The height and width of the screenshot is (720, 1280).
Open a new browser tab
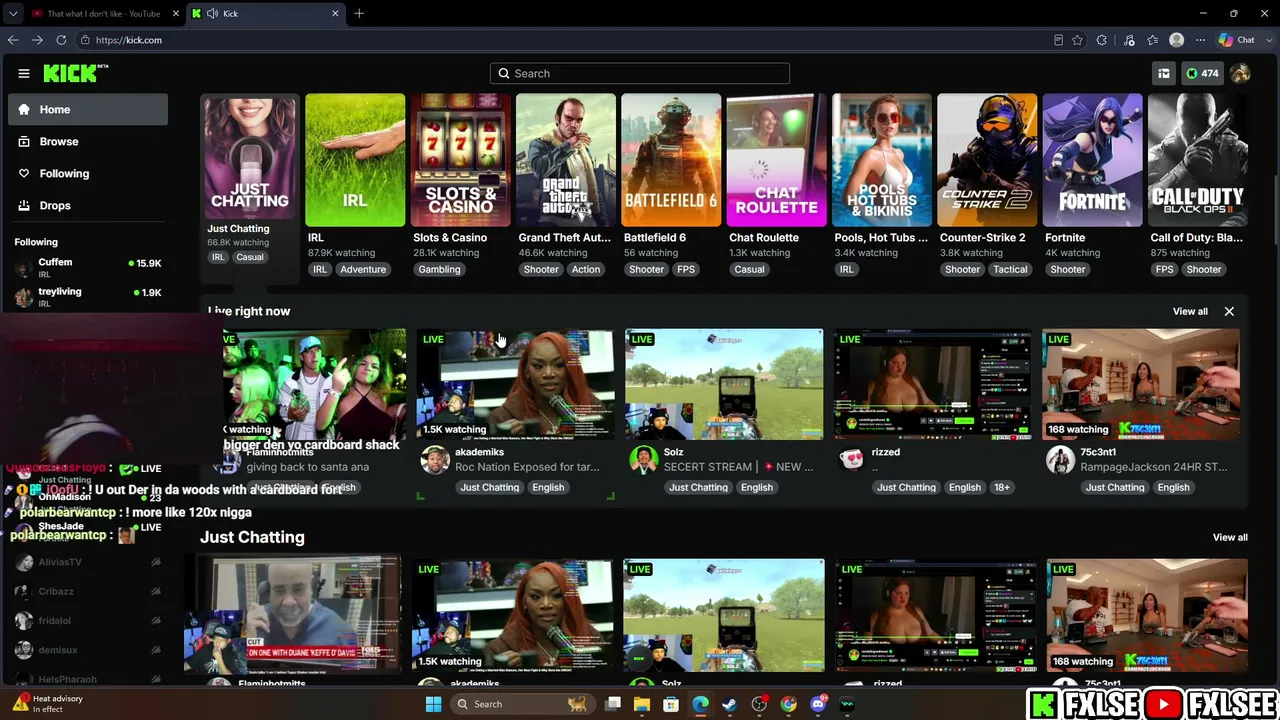[x=359, y=13]
